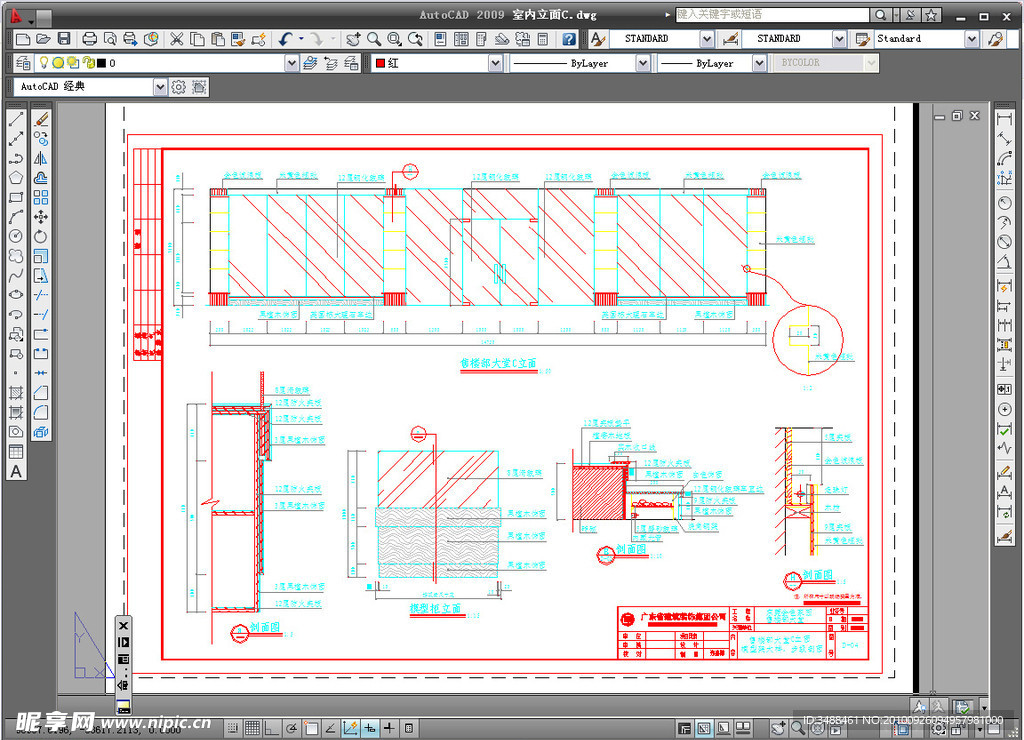
Task: Pick the Circle drawing tool
Action: pyautogui.click(x=16, y=236)
